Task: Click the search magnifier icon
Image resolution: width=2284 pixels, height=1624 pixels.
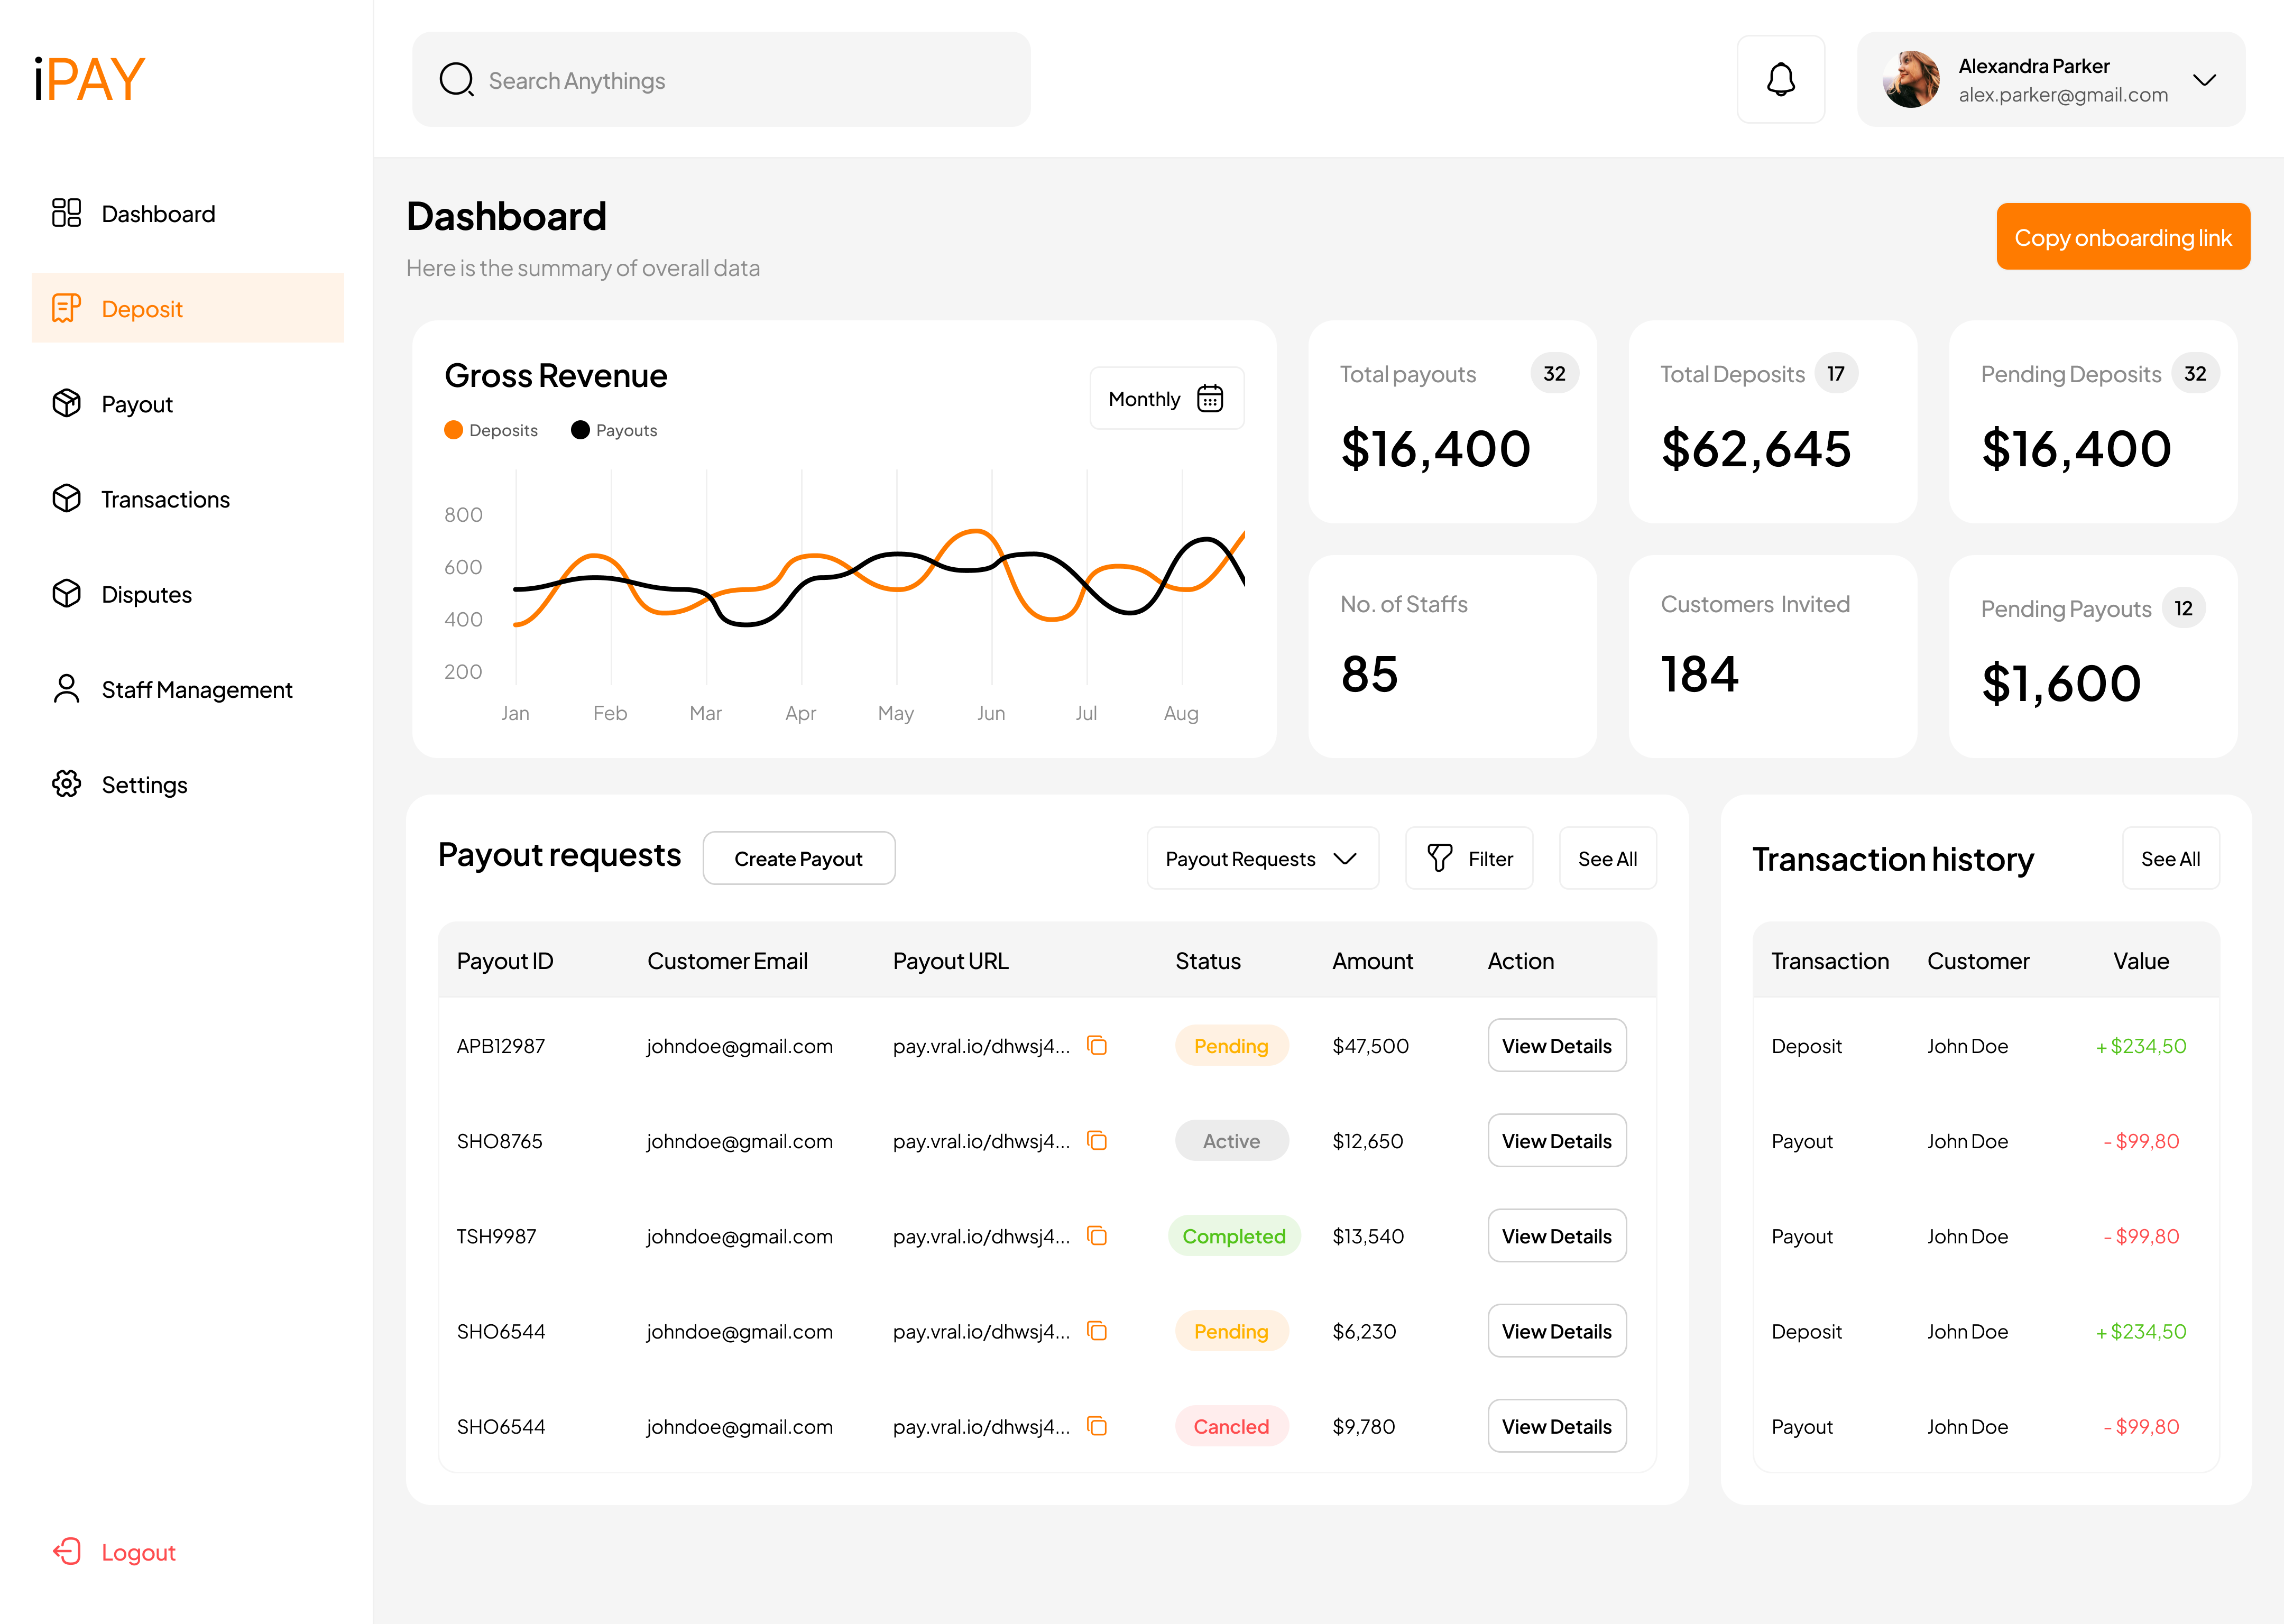Action: [456, 80]
